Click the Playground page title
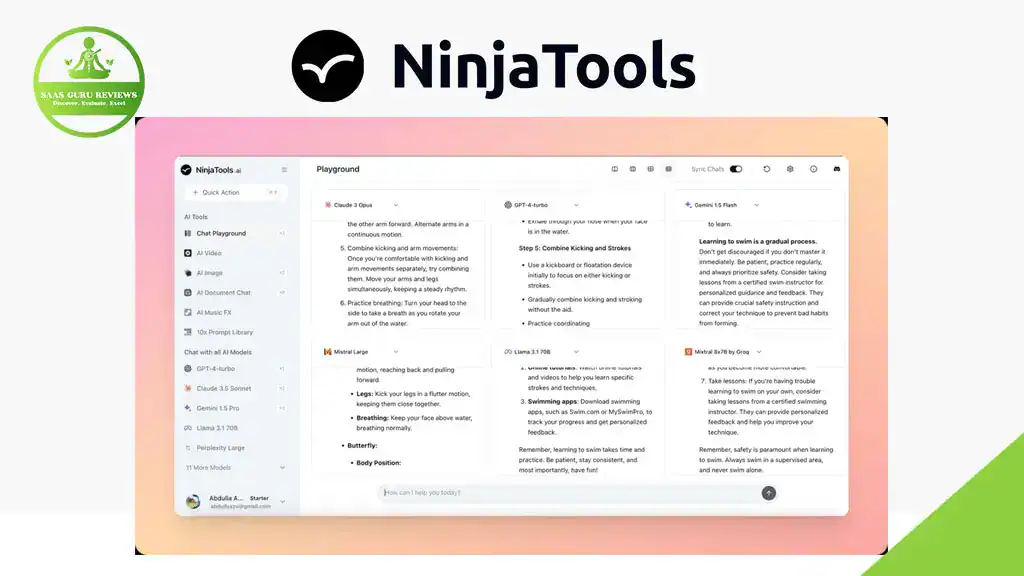 point(338,169)
